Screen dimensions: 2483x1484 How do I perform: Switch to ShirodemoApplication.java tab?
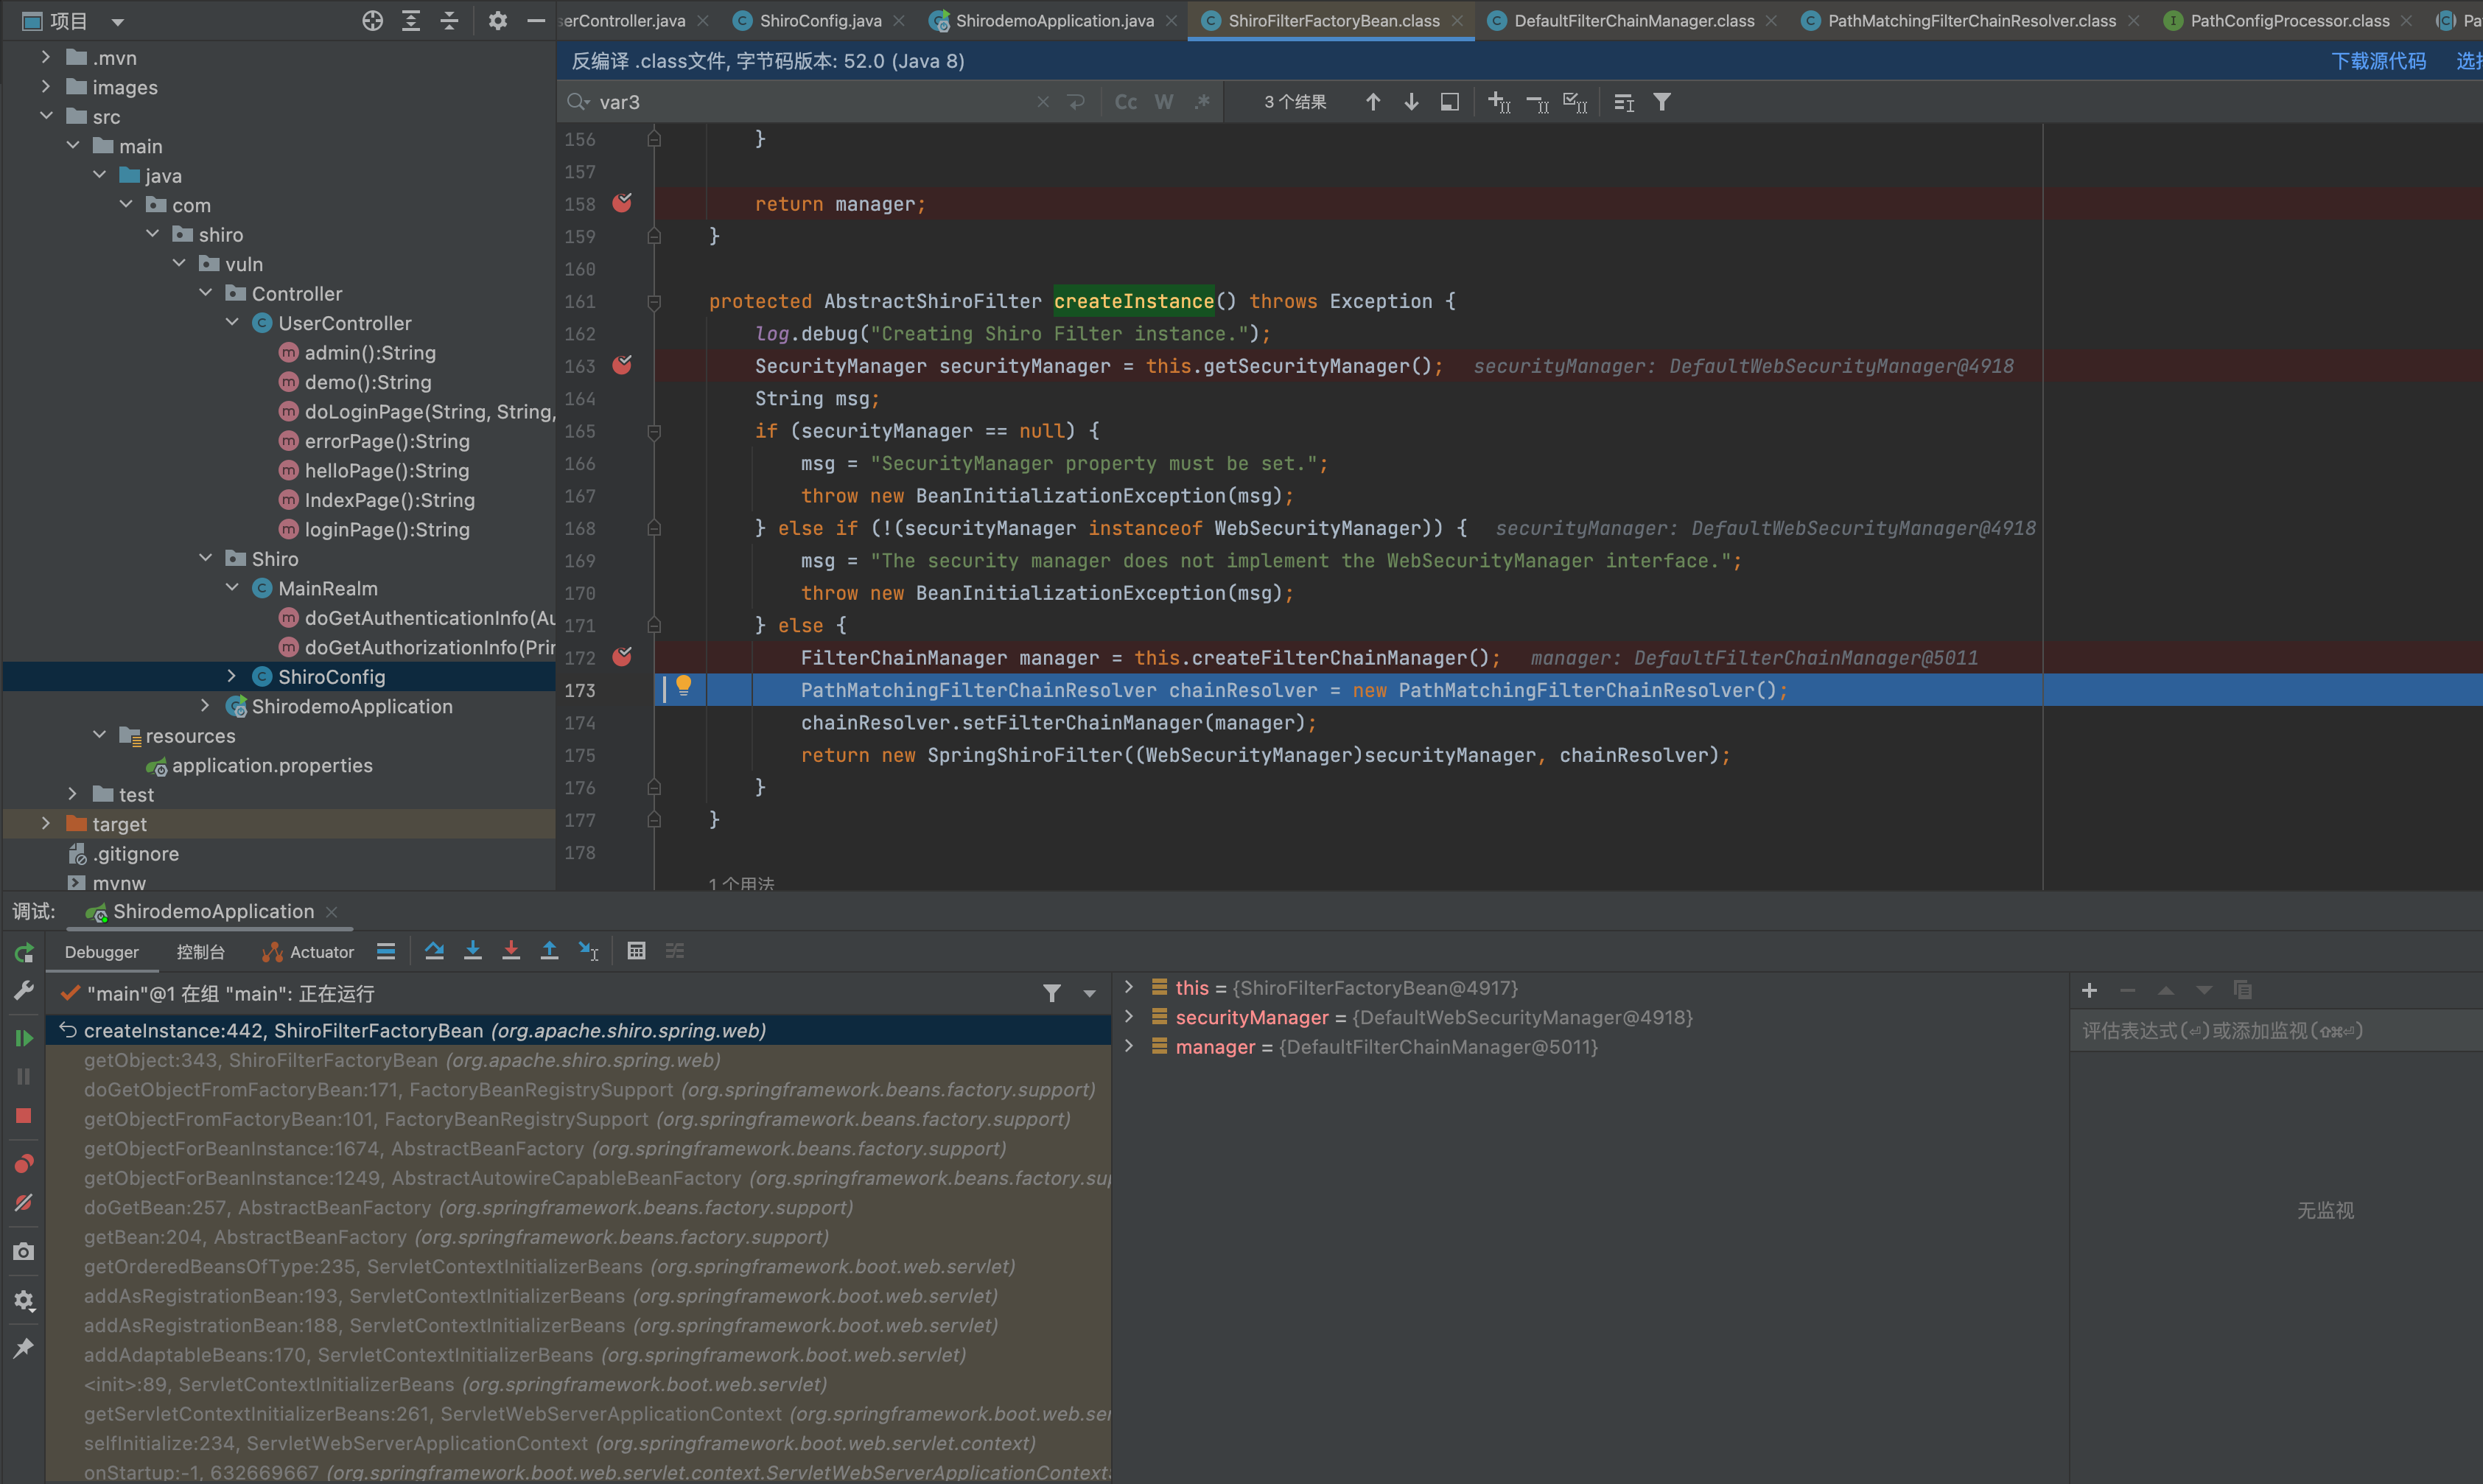click(x=1053, y=20)
